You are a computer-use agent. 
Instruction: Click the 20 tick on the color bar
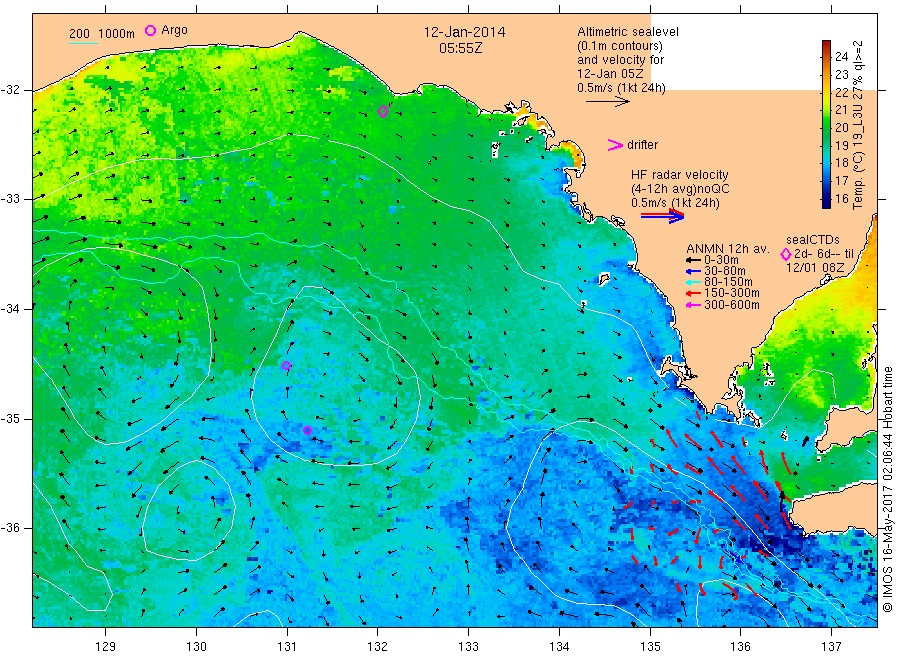click(x=841, y=127)
